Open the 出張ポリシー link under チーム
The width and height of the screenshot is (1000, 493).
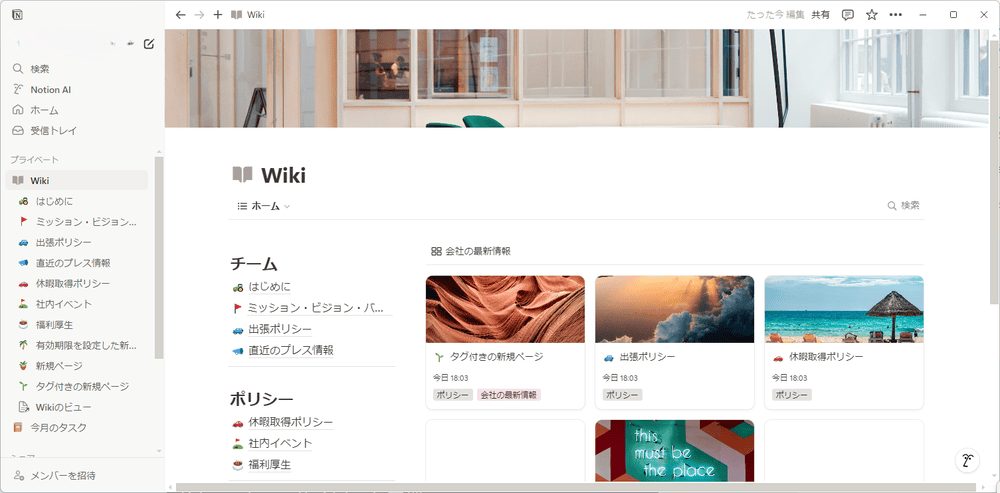[279, 329]
